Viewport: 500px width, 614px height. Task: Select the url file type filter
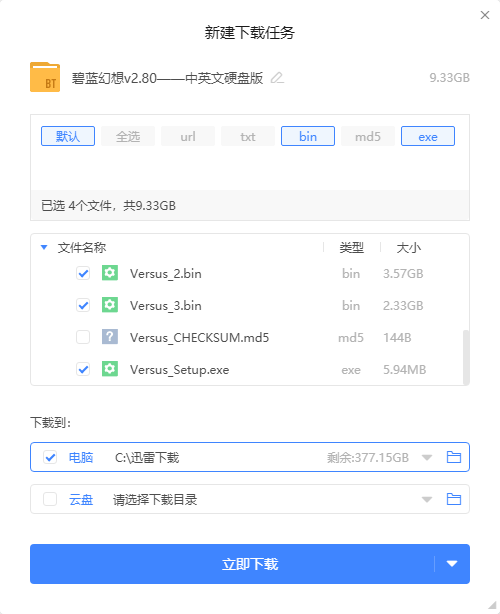(x=188, y=136)
